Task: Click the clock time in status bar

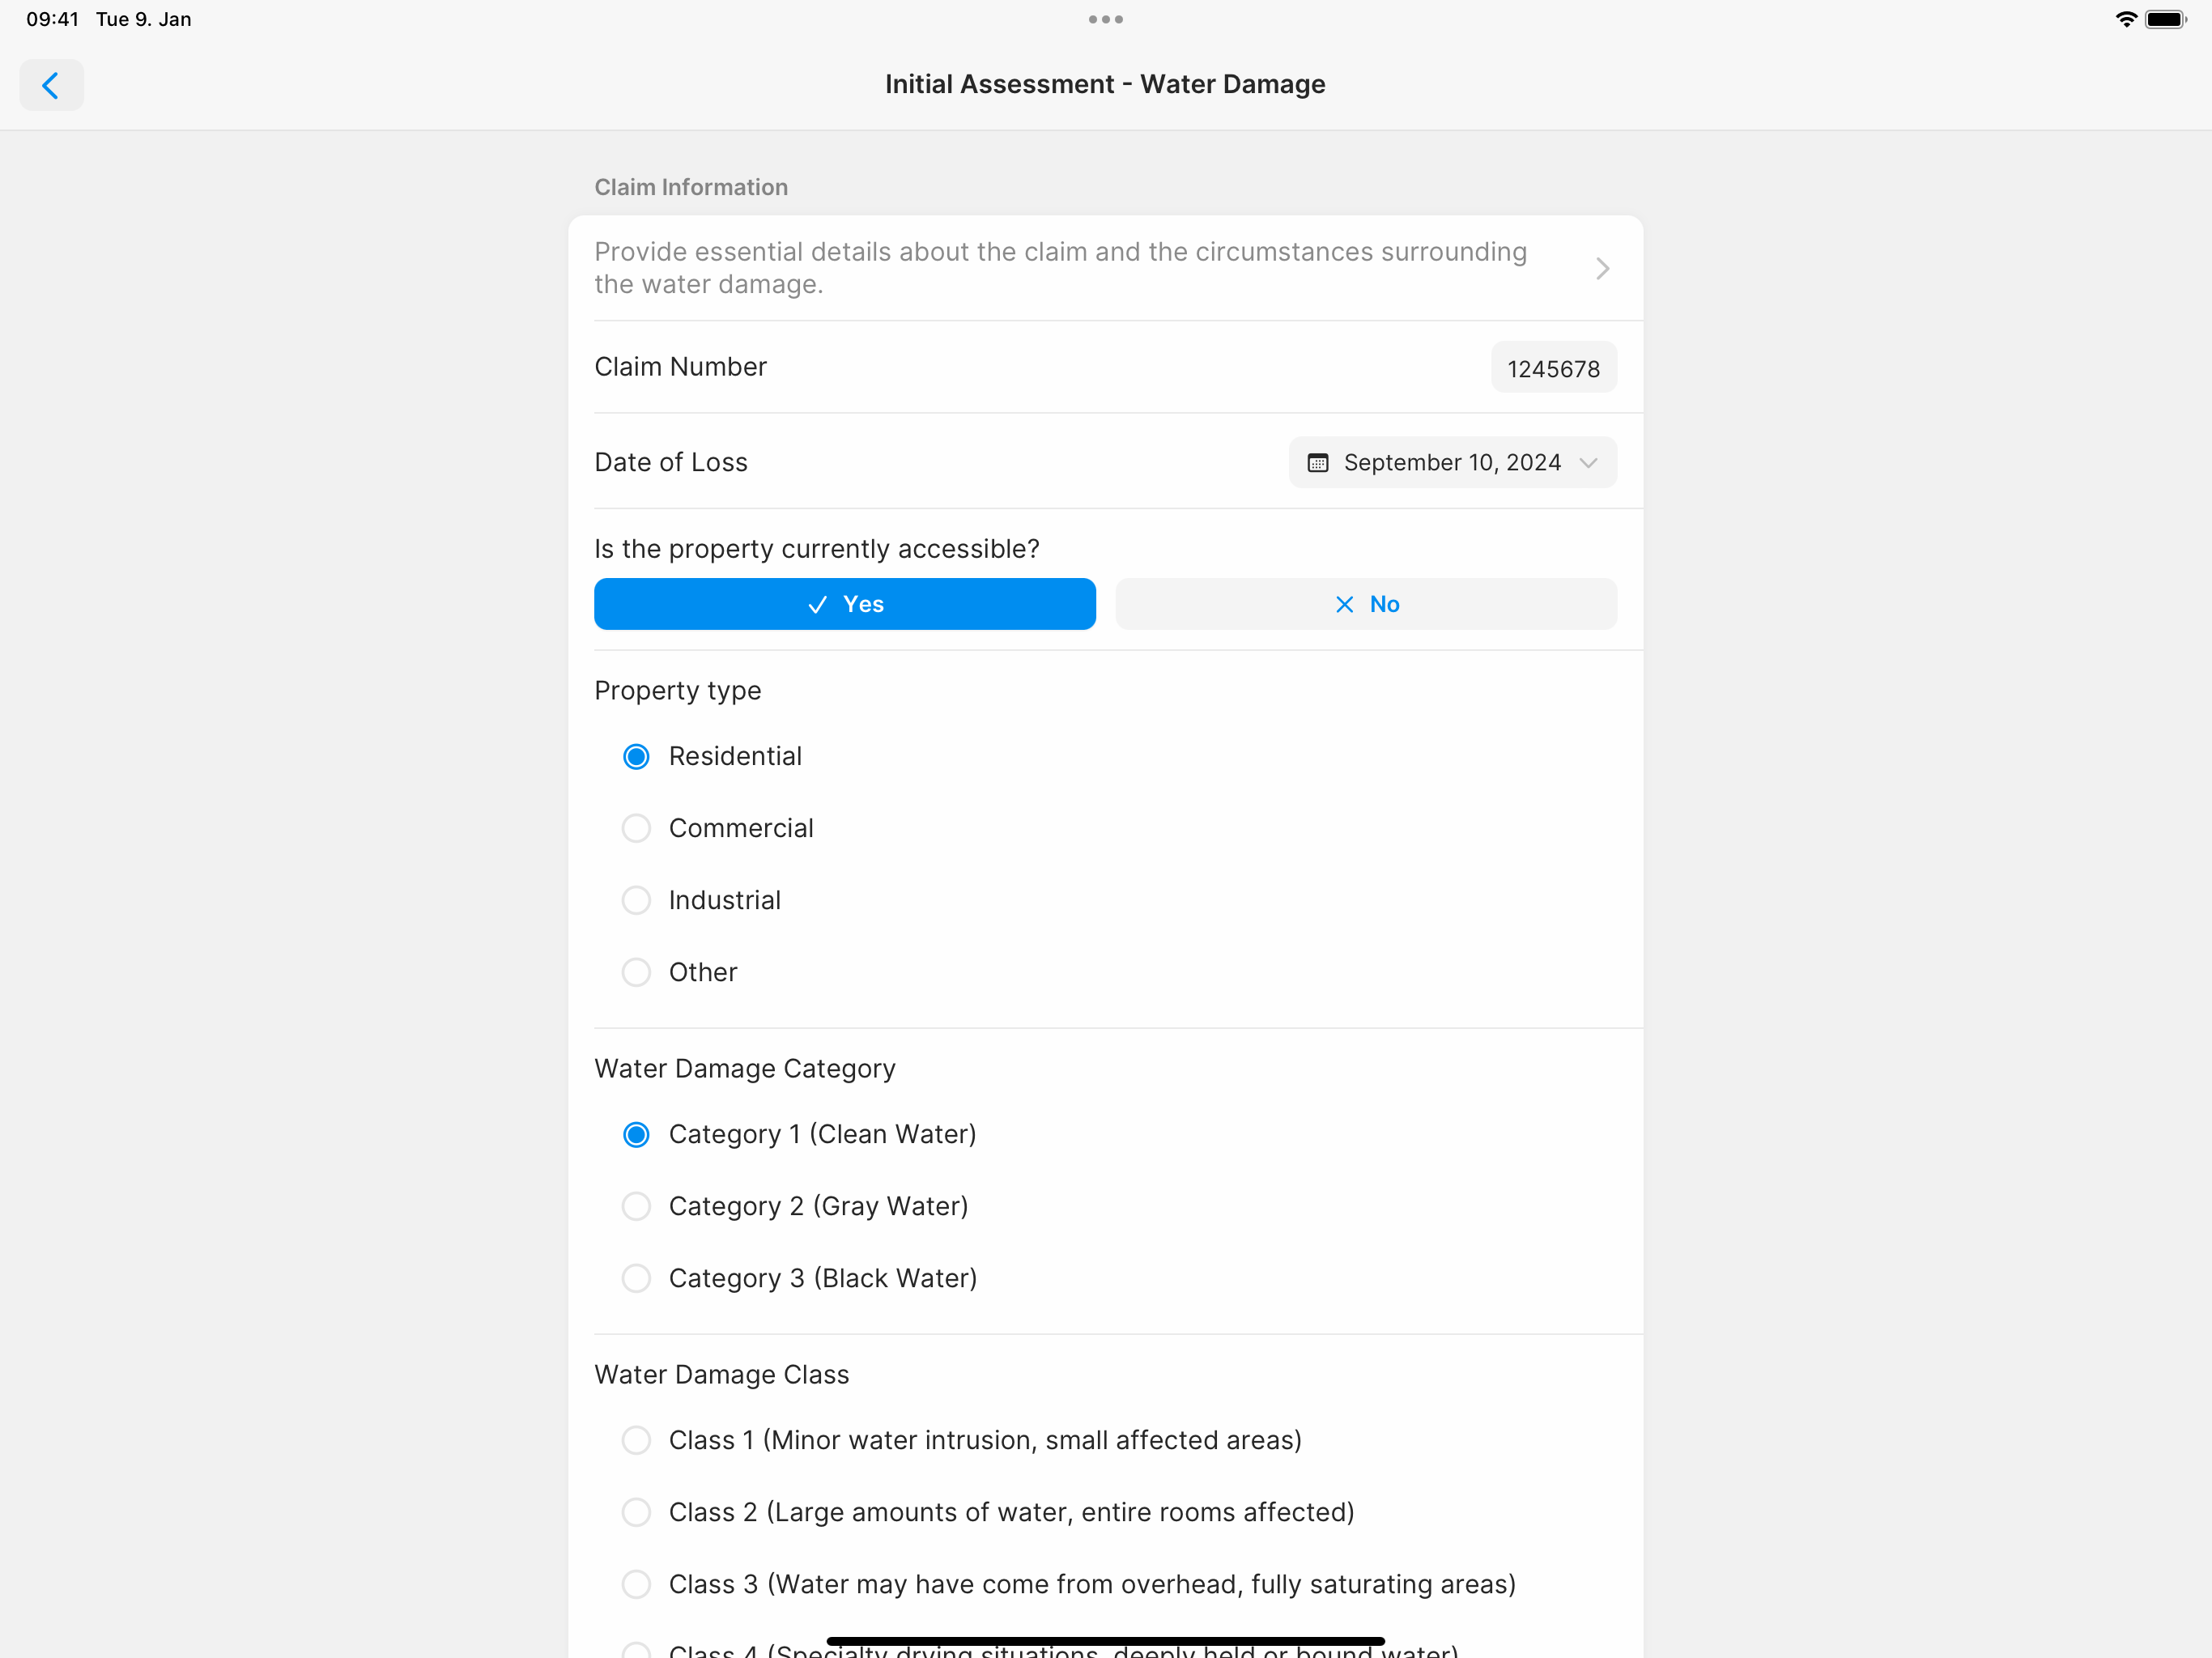Action: (52, 18)
